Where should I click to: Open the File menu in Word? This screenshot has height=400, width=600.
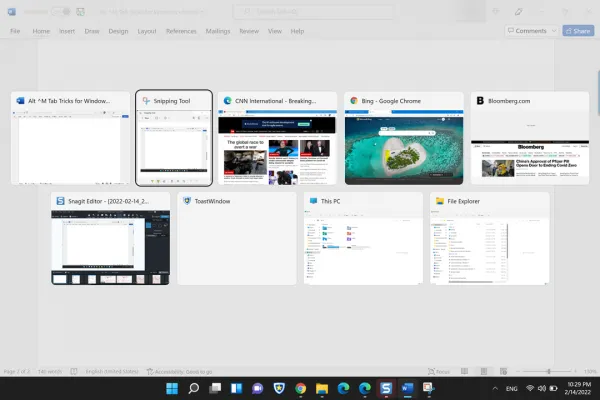coord(15,31)
